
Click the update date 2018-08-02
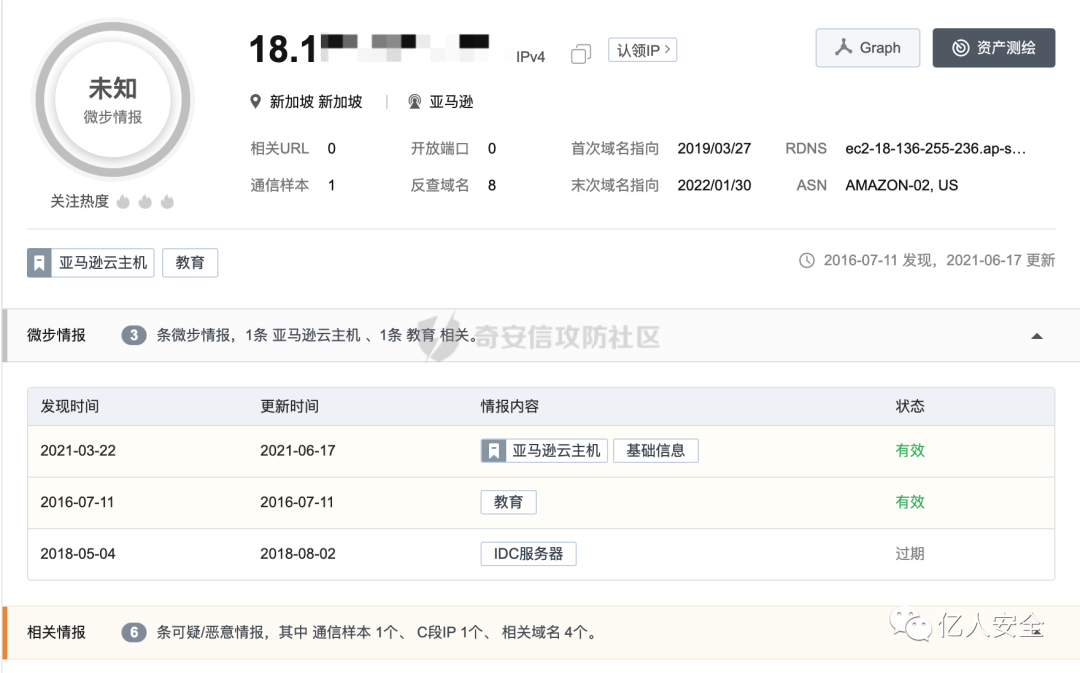click(x=298, y=554)
